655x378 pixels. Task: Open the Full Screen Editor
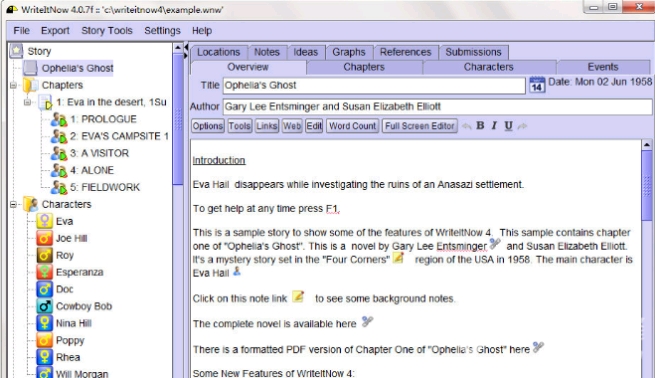[419, 126]
